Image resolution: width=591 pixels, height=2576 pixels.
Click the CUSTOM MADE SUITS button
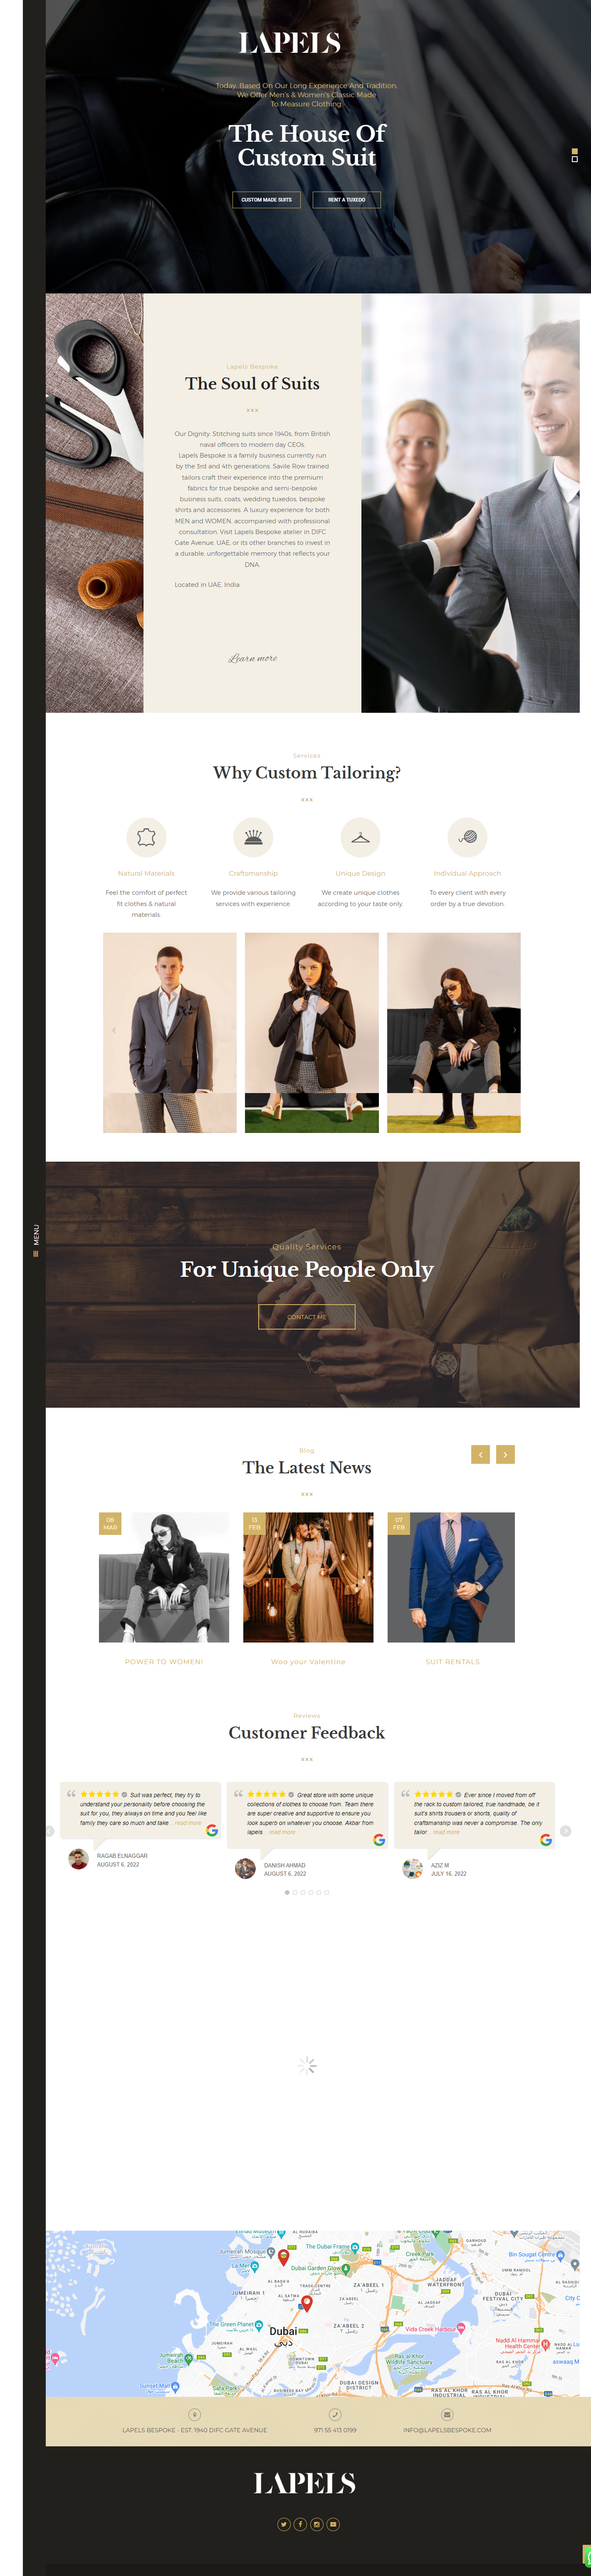coord(266,199)
